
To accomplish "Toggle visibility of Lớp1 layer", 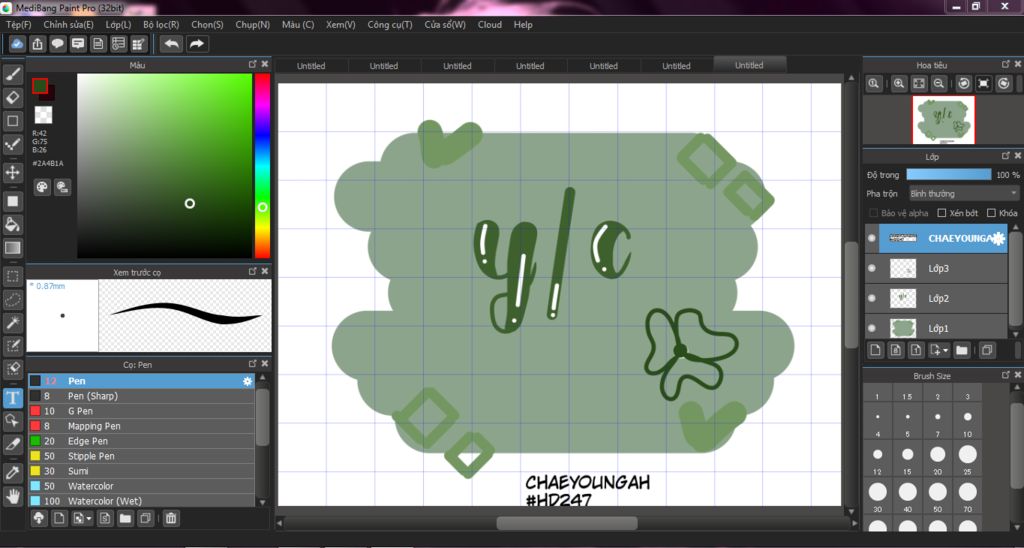I will click(x=871, y=328).
